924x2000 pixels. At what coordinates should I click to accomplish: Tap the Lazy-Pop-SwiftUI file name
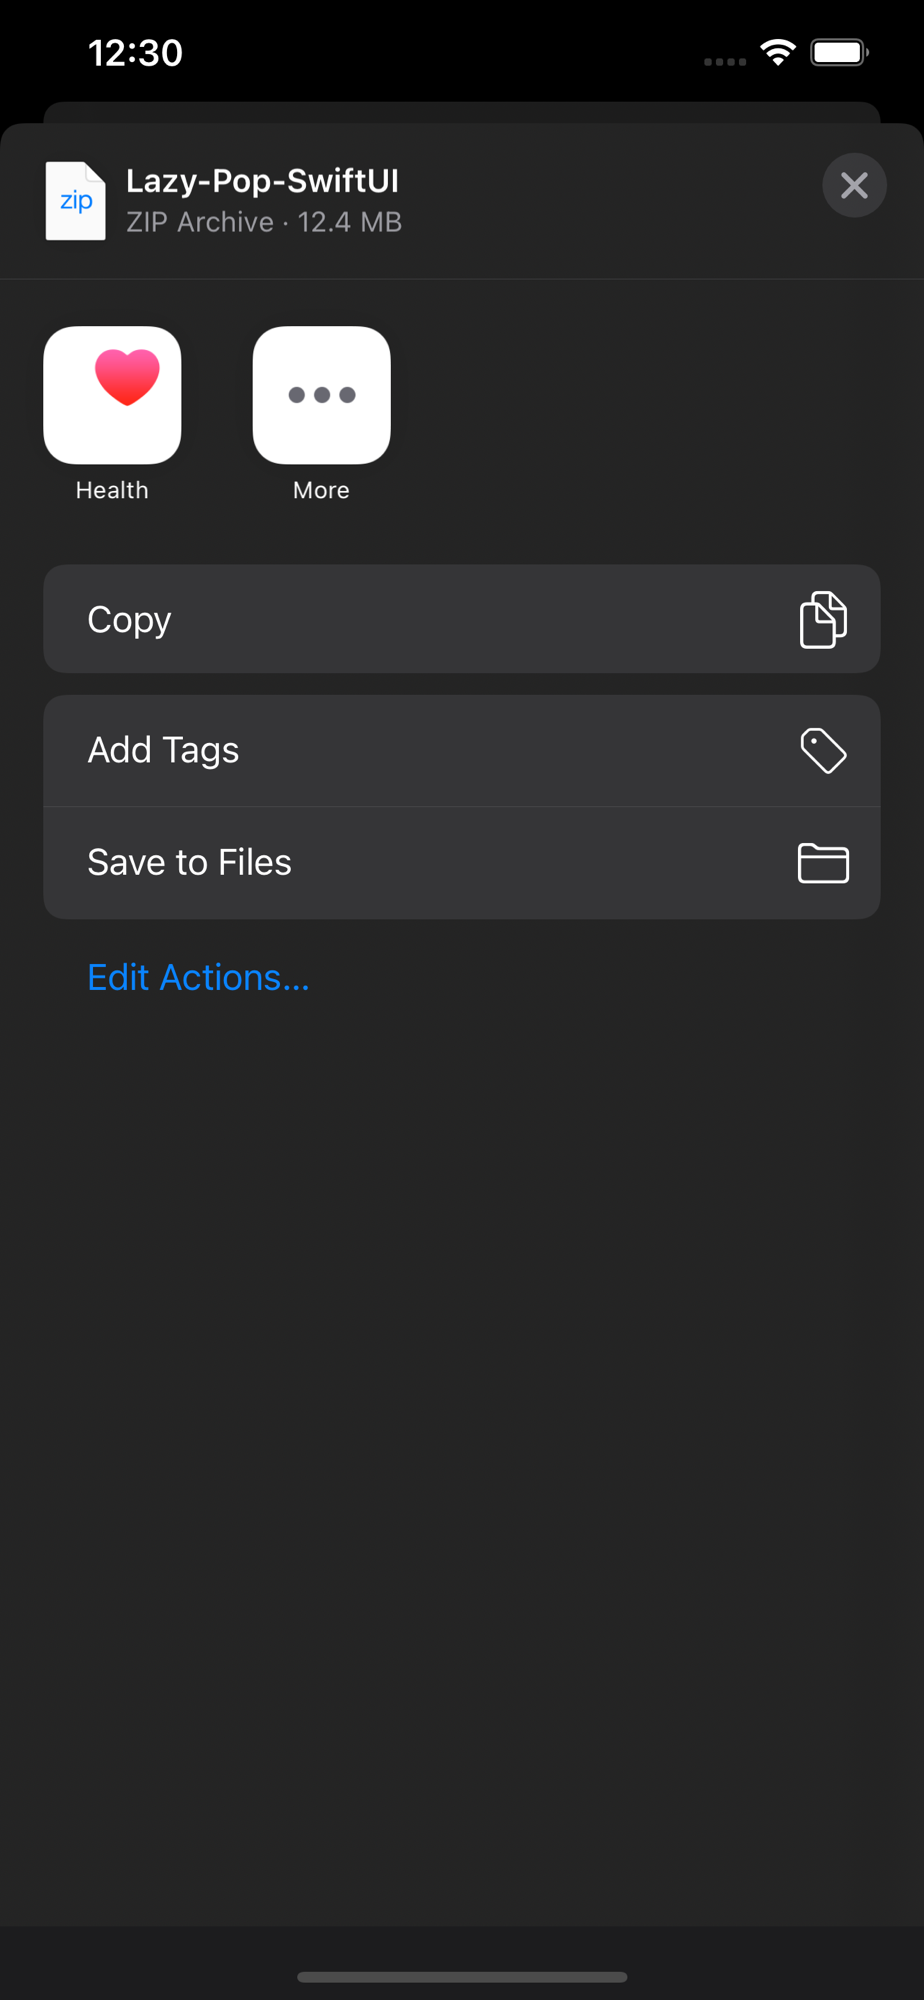(262, 181)
